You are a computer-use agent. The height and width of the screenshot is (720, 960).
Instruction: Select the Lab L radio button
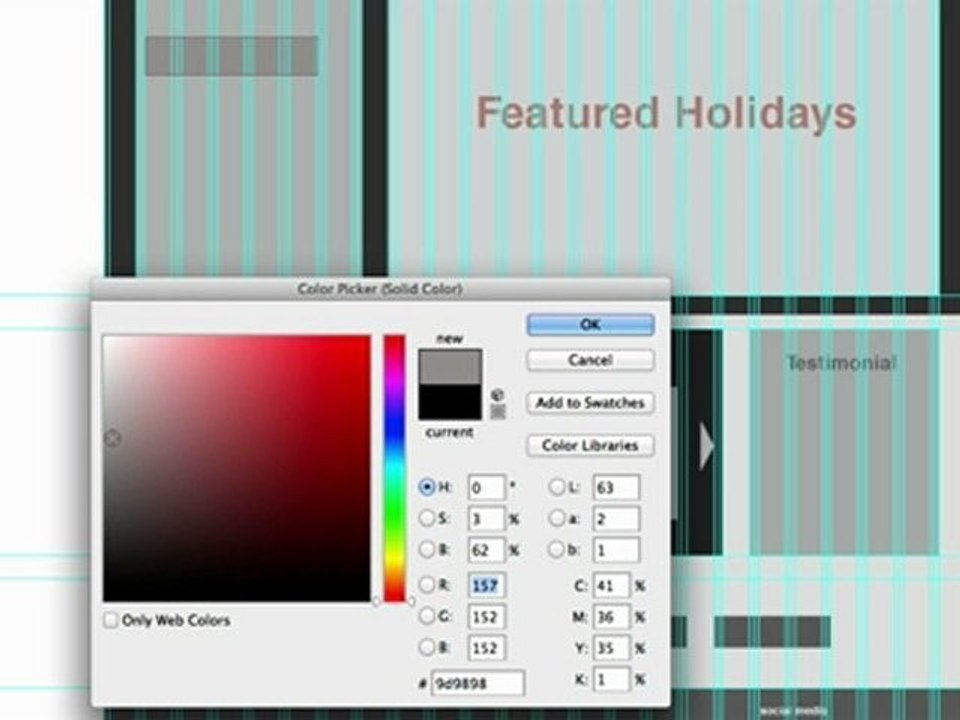click(x=556, y=487)
